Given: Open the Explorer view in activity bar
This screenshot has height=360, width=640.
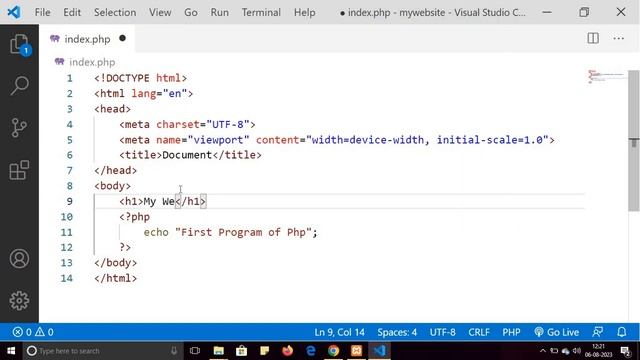Looking at the screenshot, I should (19, 44).
